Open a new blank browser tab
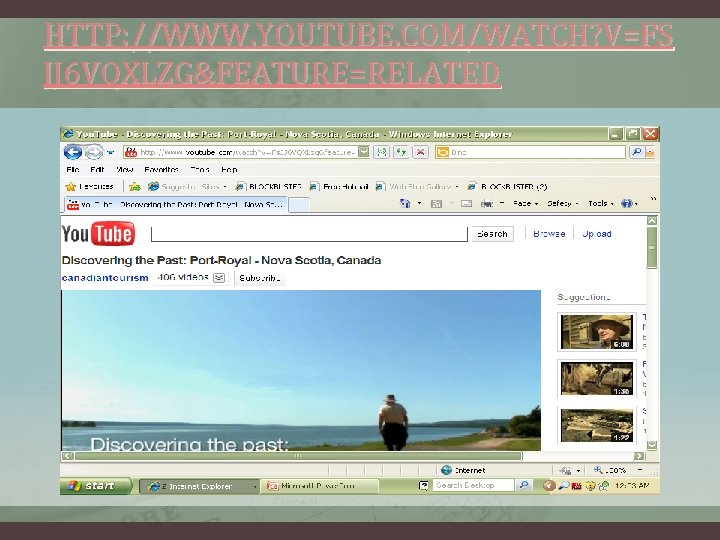The width and height of the screenshot is (720, 540). point(299,205)
